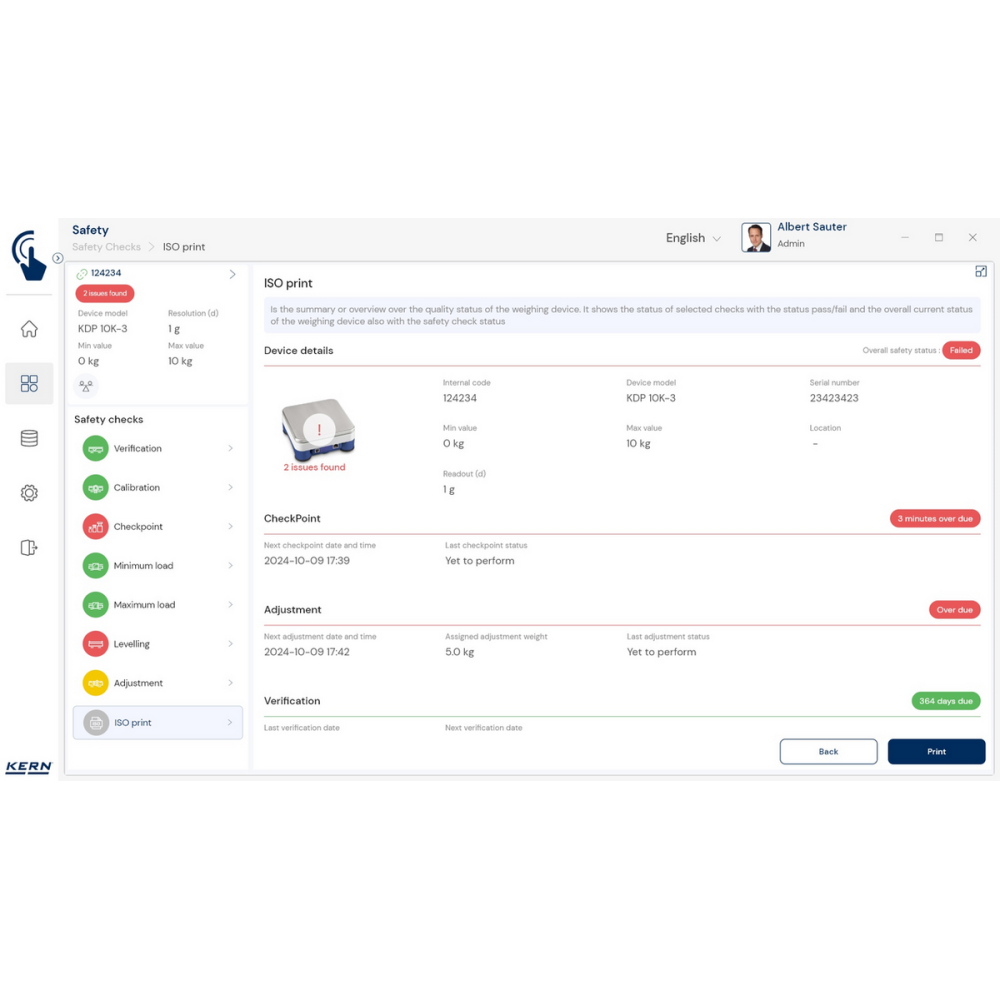
Task: Click the Home icon in the sidebar
Action: coord(29,329)
